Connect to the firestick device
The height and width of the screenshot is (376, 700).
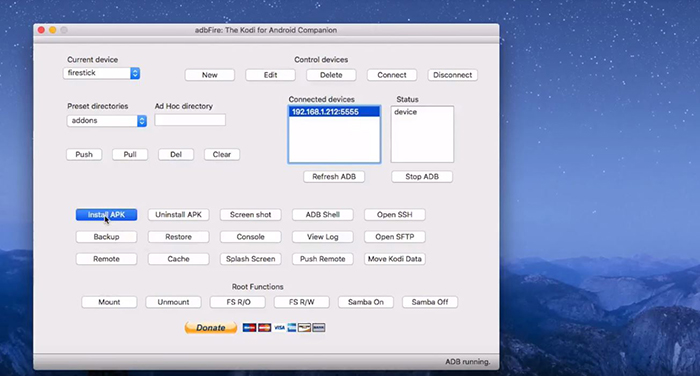point(392,75)
